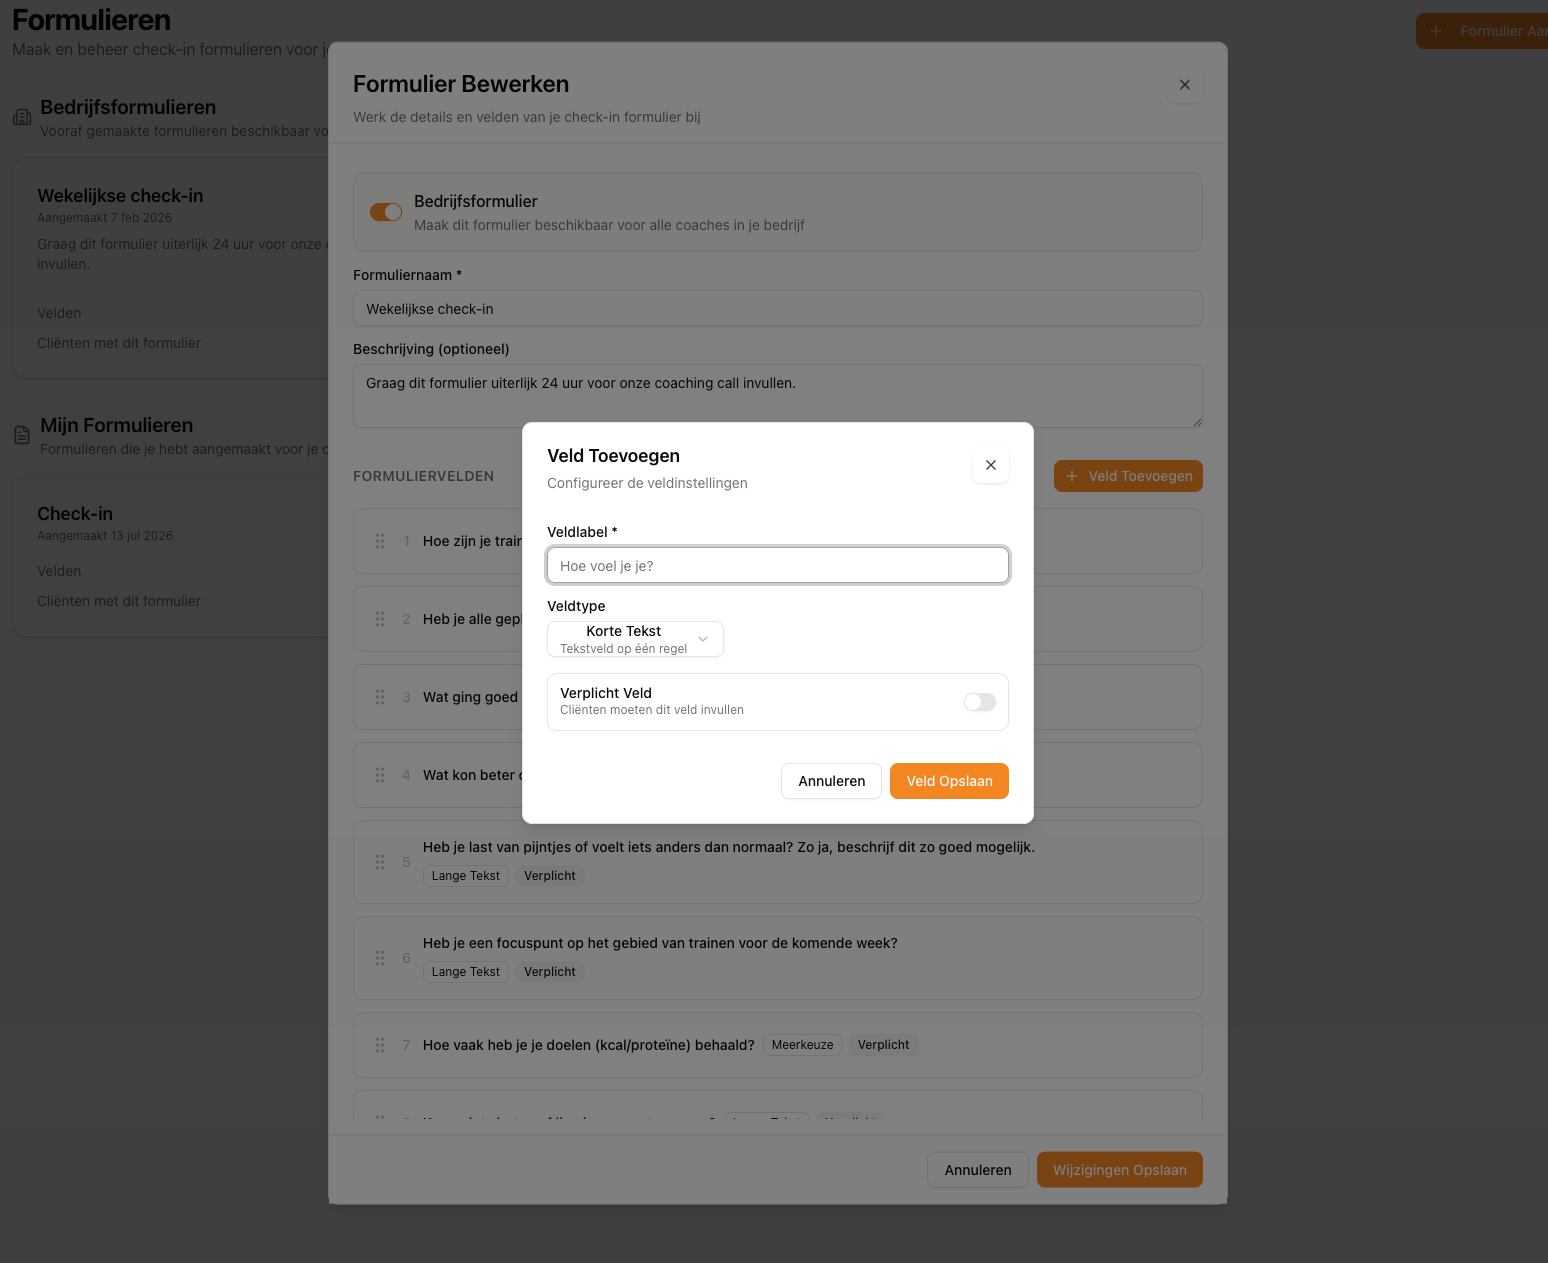
Task: Click the focuspunt question text
Action: 660,943
